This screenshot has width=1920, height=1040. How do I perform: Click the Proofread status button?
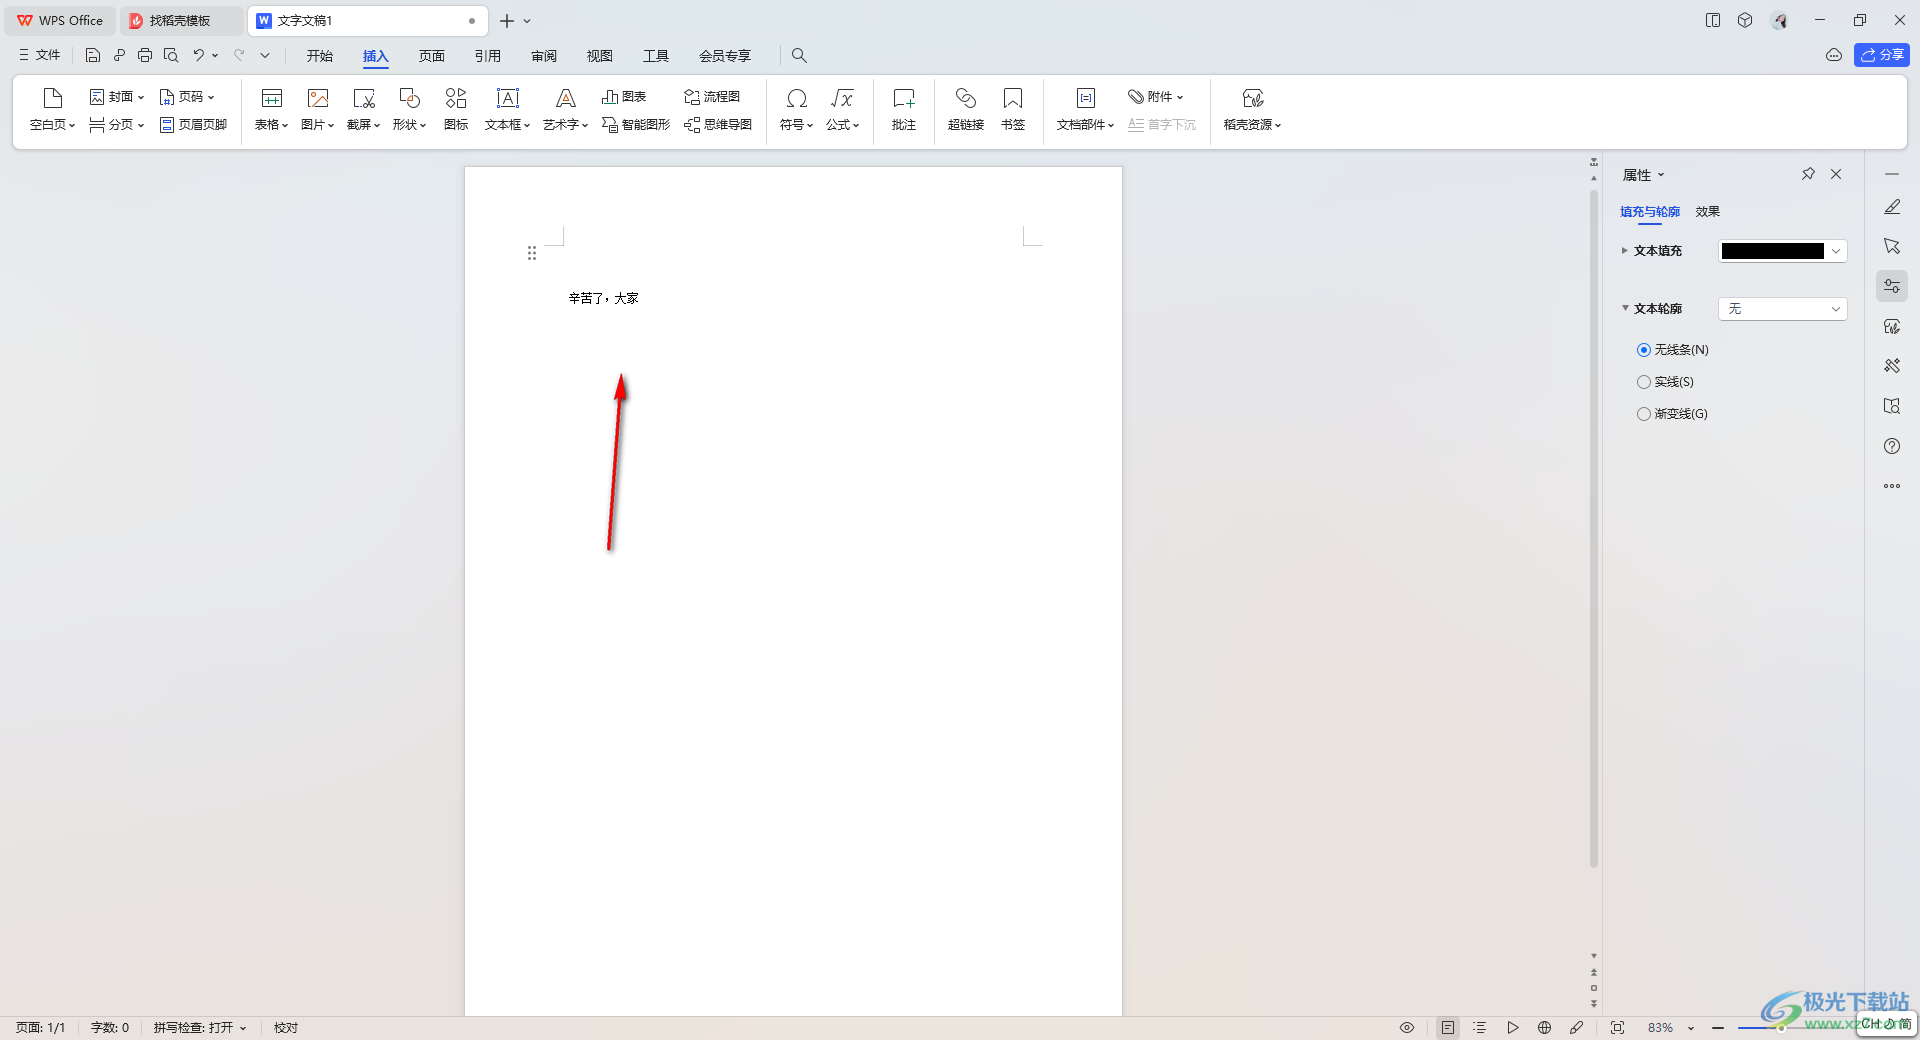tap(286, 1028)
